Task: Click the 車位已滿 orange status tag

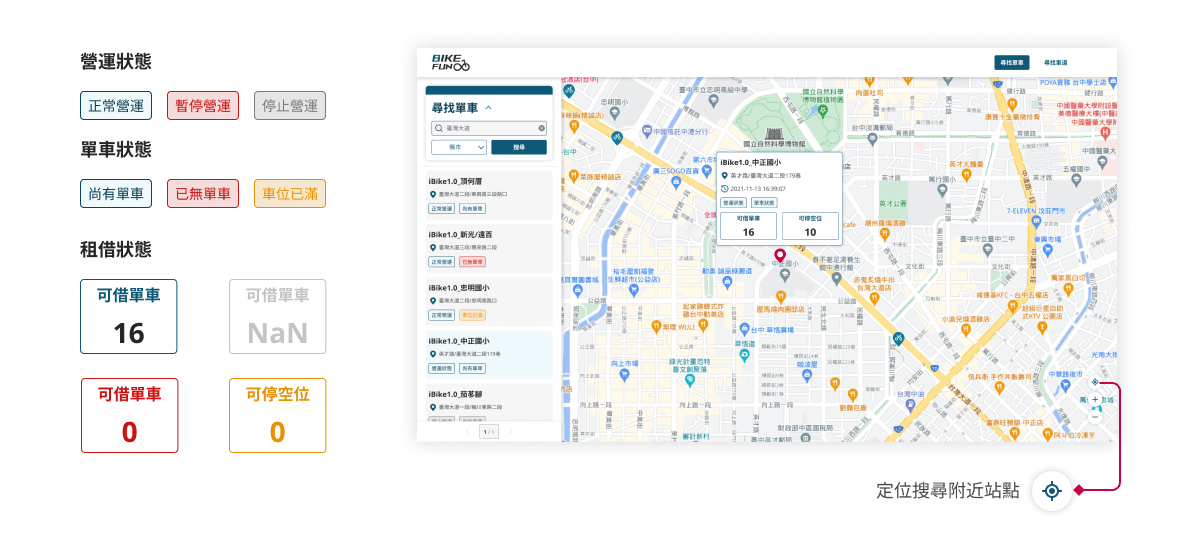Action: [x=290, y=193]
